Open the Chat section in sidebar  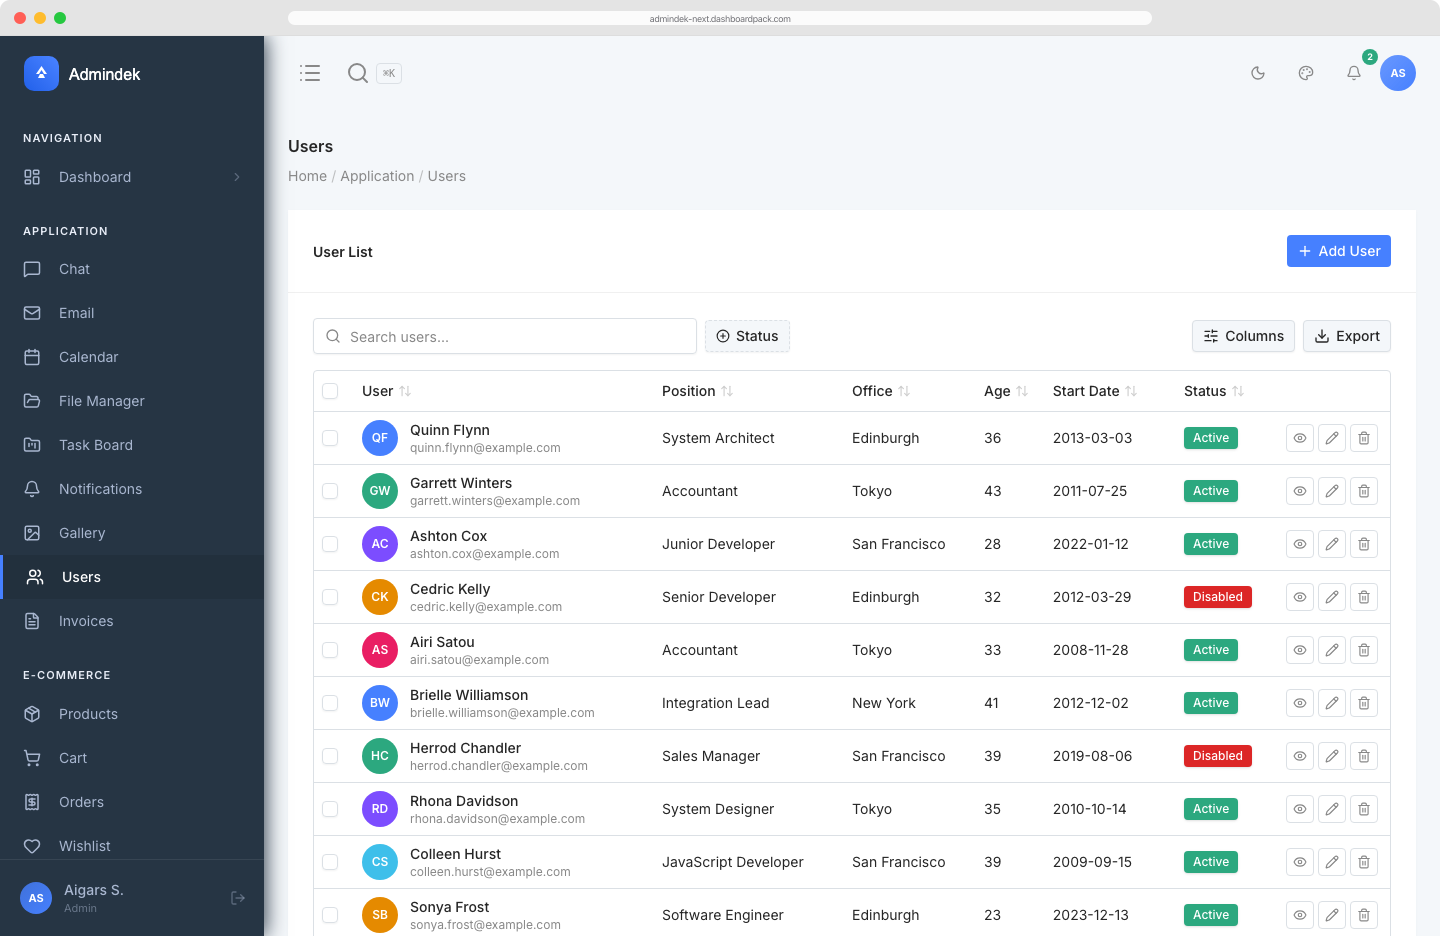coord(72,269)
